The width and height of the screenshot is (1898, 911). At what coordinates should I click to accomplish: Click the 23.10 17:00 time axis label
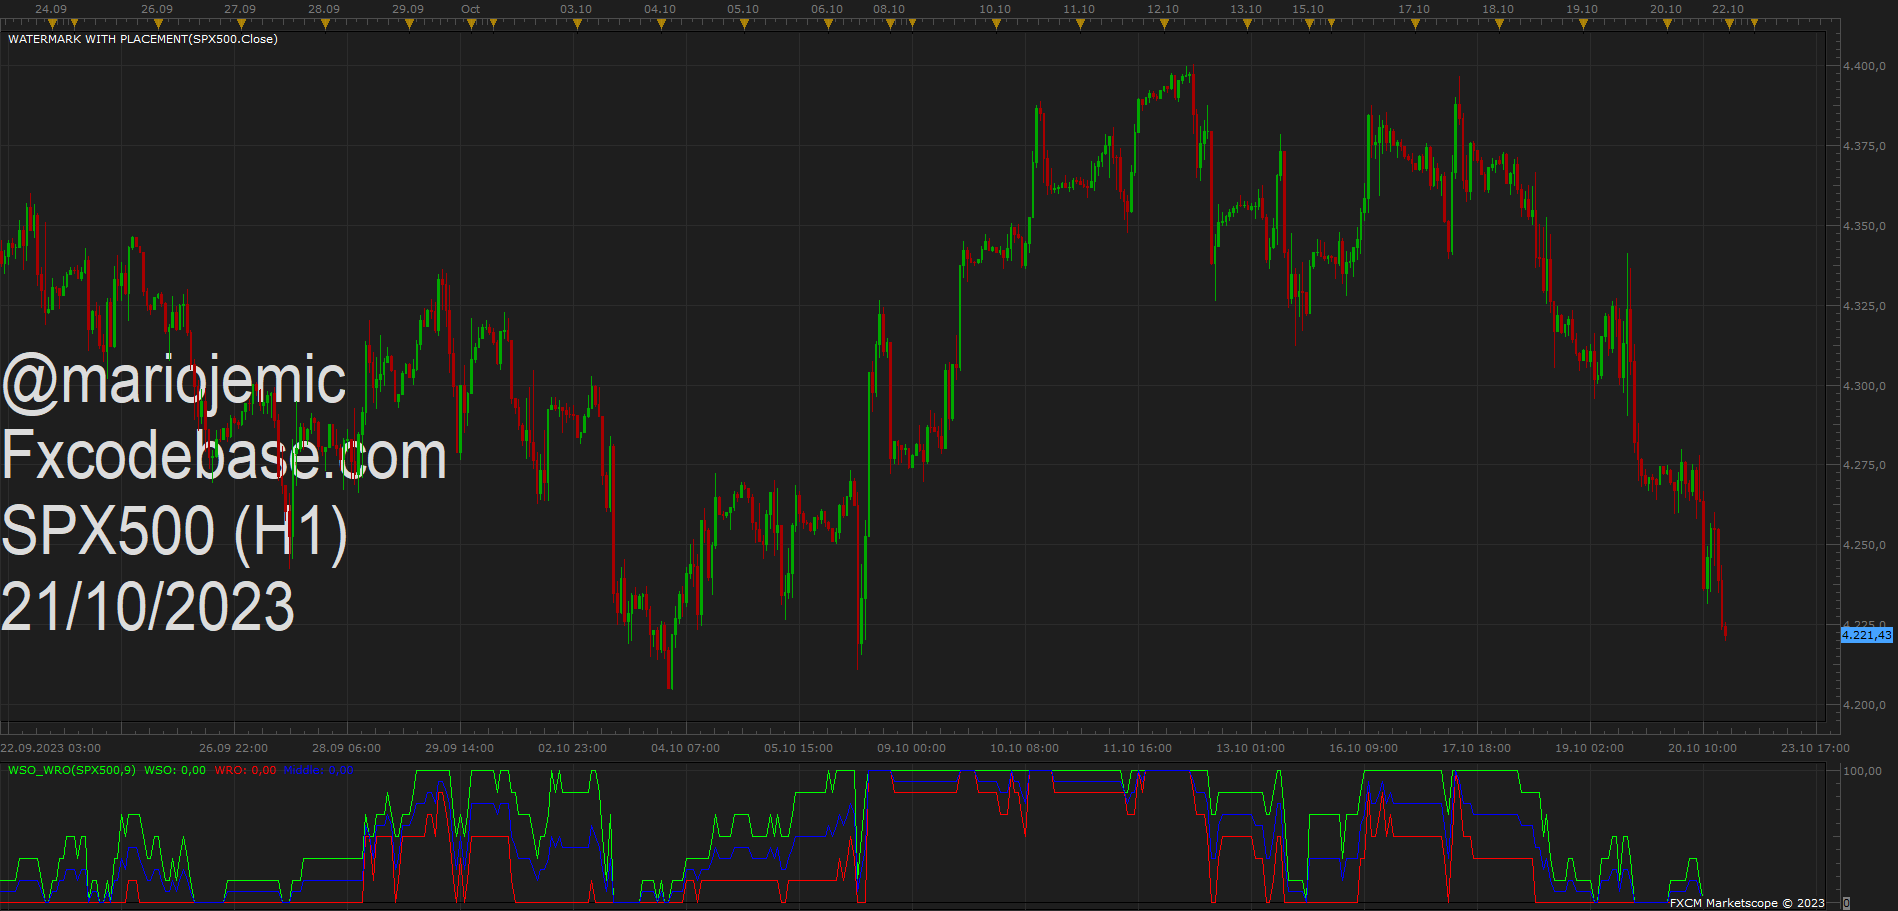pyautogui.click(x=1815, y=748)
